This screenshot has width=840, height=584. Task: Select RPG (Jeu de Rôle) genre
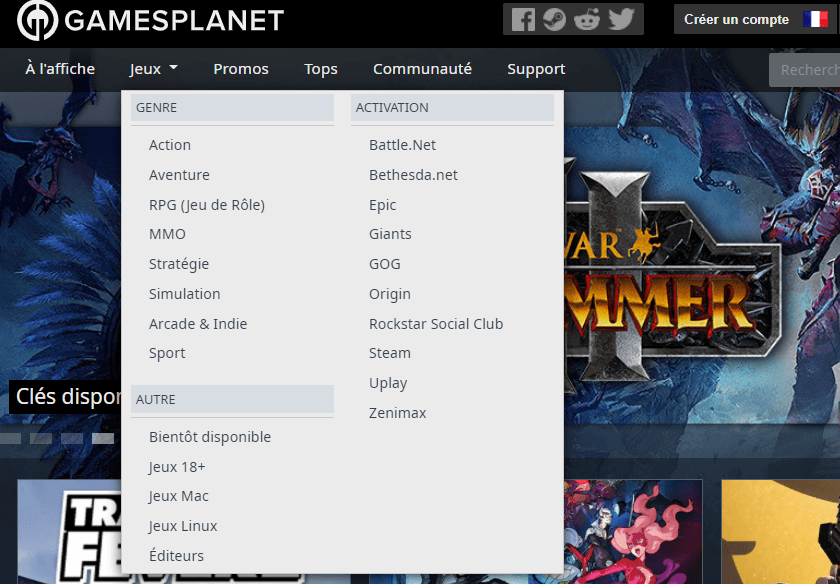point(207,205)
